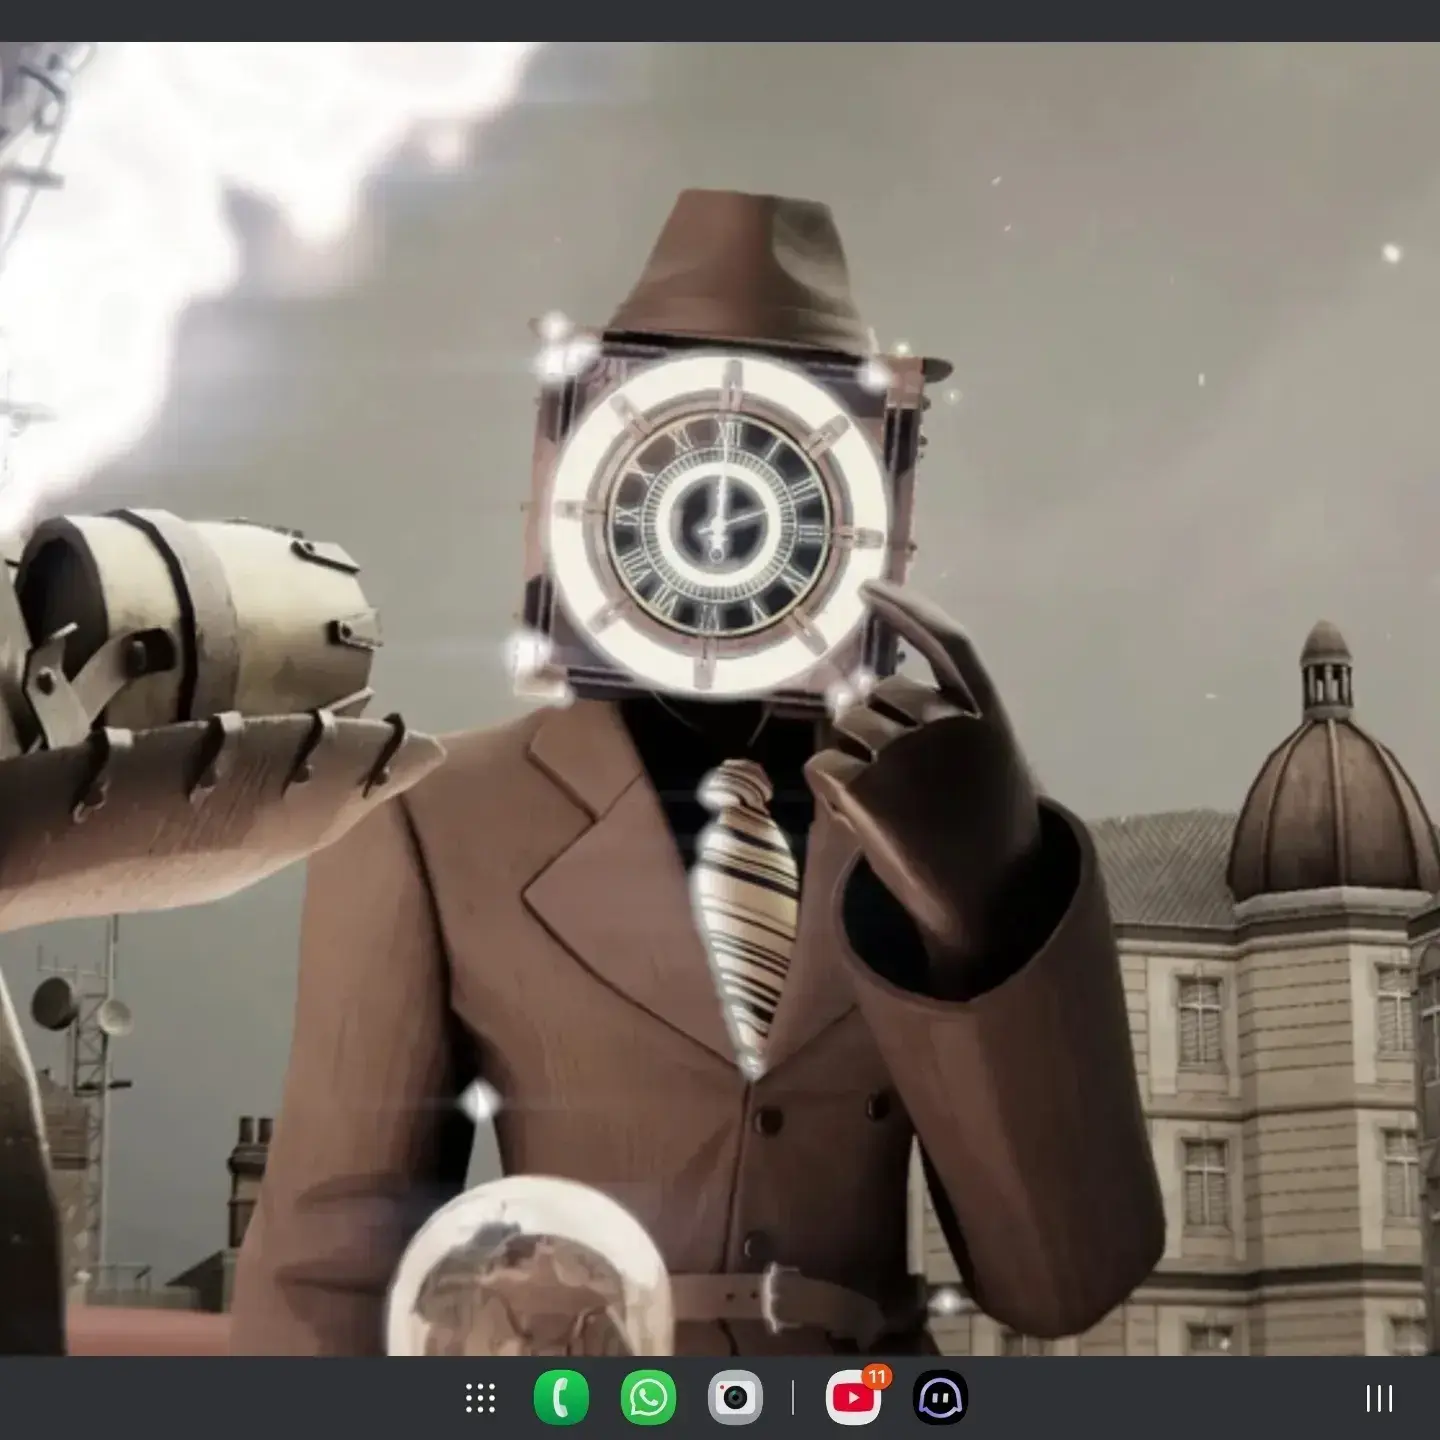Tap the glass orb at the bottom

pos(530,1270)
